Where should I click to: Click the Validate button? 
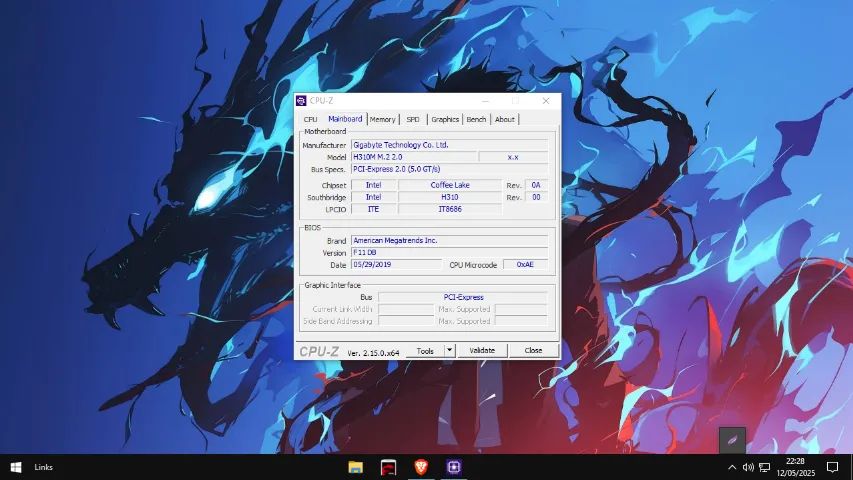coord(482,350)
